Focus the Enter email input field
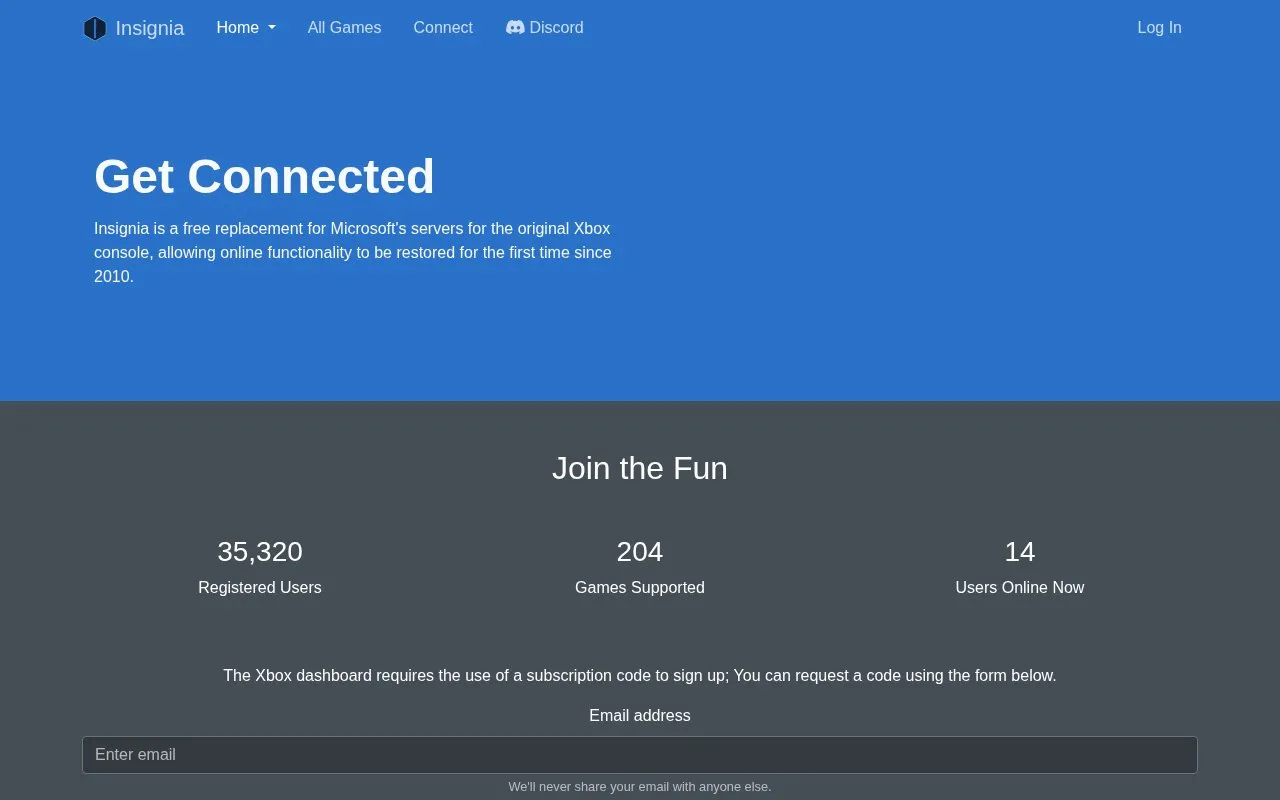1280x800 pixels. [x=640, y=755]
